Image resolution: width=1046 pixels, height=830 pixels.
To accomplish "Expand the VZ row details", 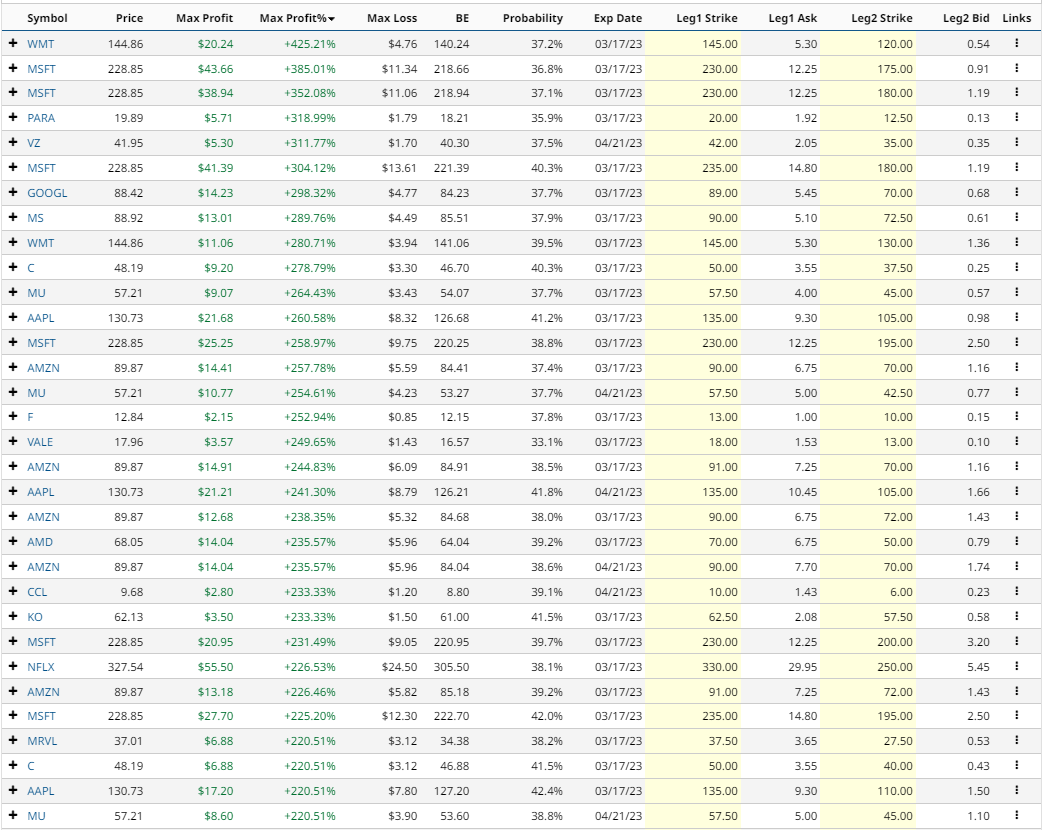I will (x=13, y=142).
